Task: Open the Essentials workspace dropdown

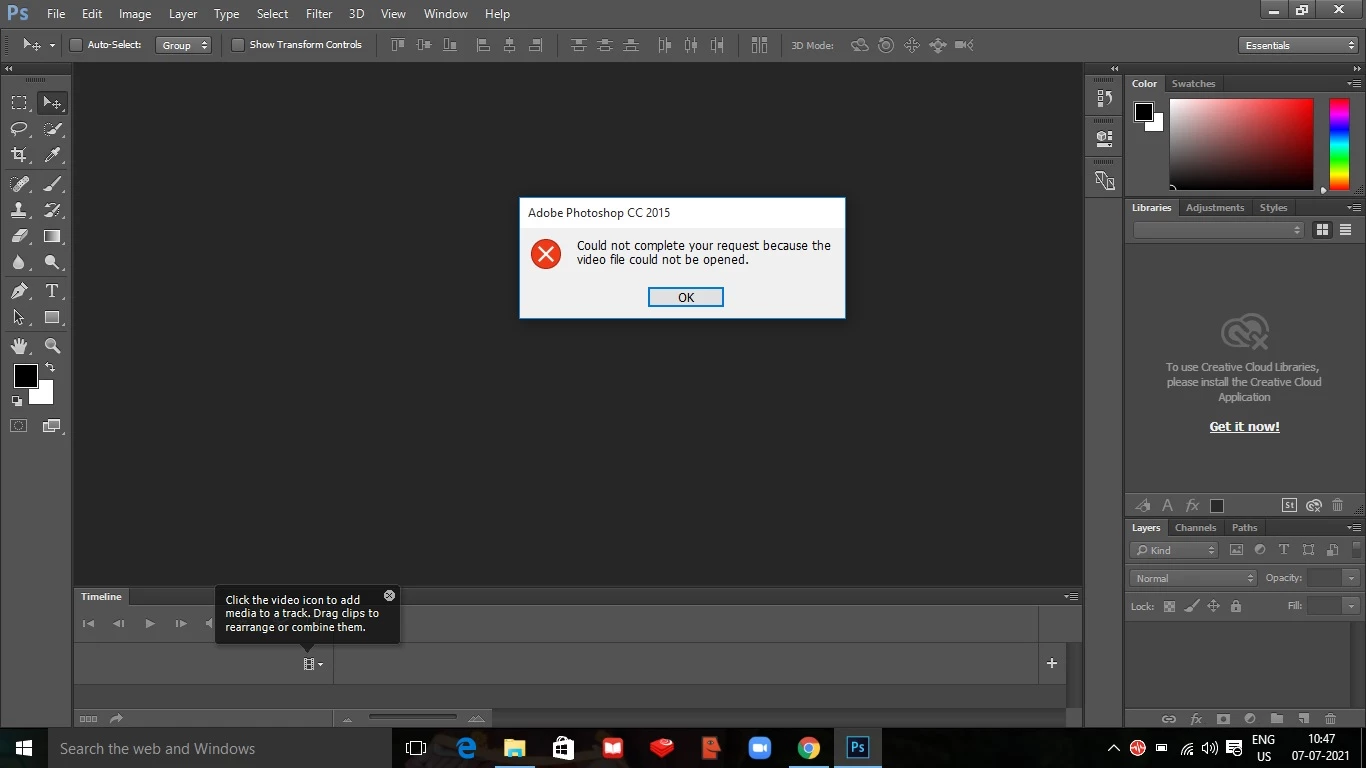Action: pos(1297,45)
